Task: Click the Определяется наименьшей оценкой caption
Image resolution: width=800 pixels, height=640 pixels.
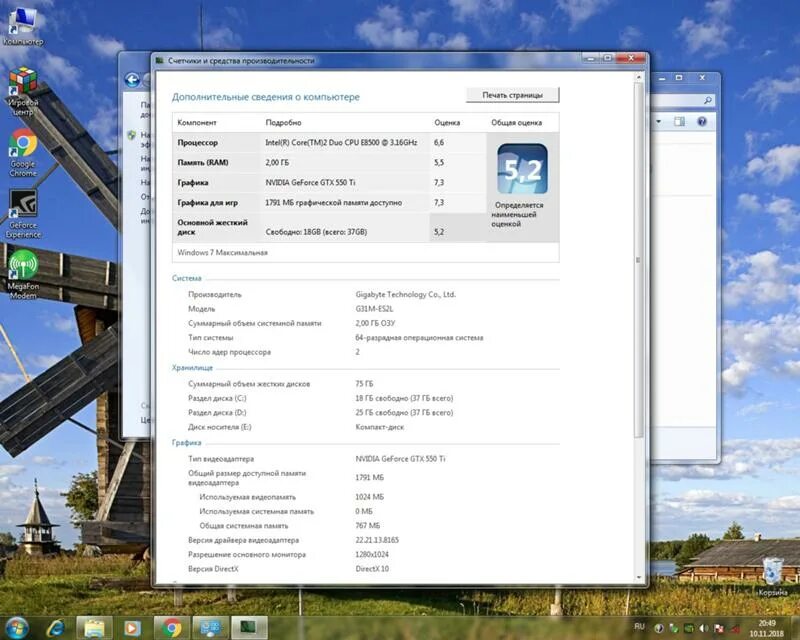Action: click(x=517, y=214)
